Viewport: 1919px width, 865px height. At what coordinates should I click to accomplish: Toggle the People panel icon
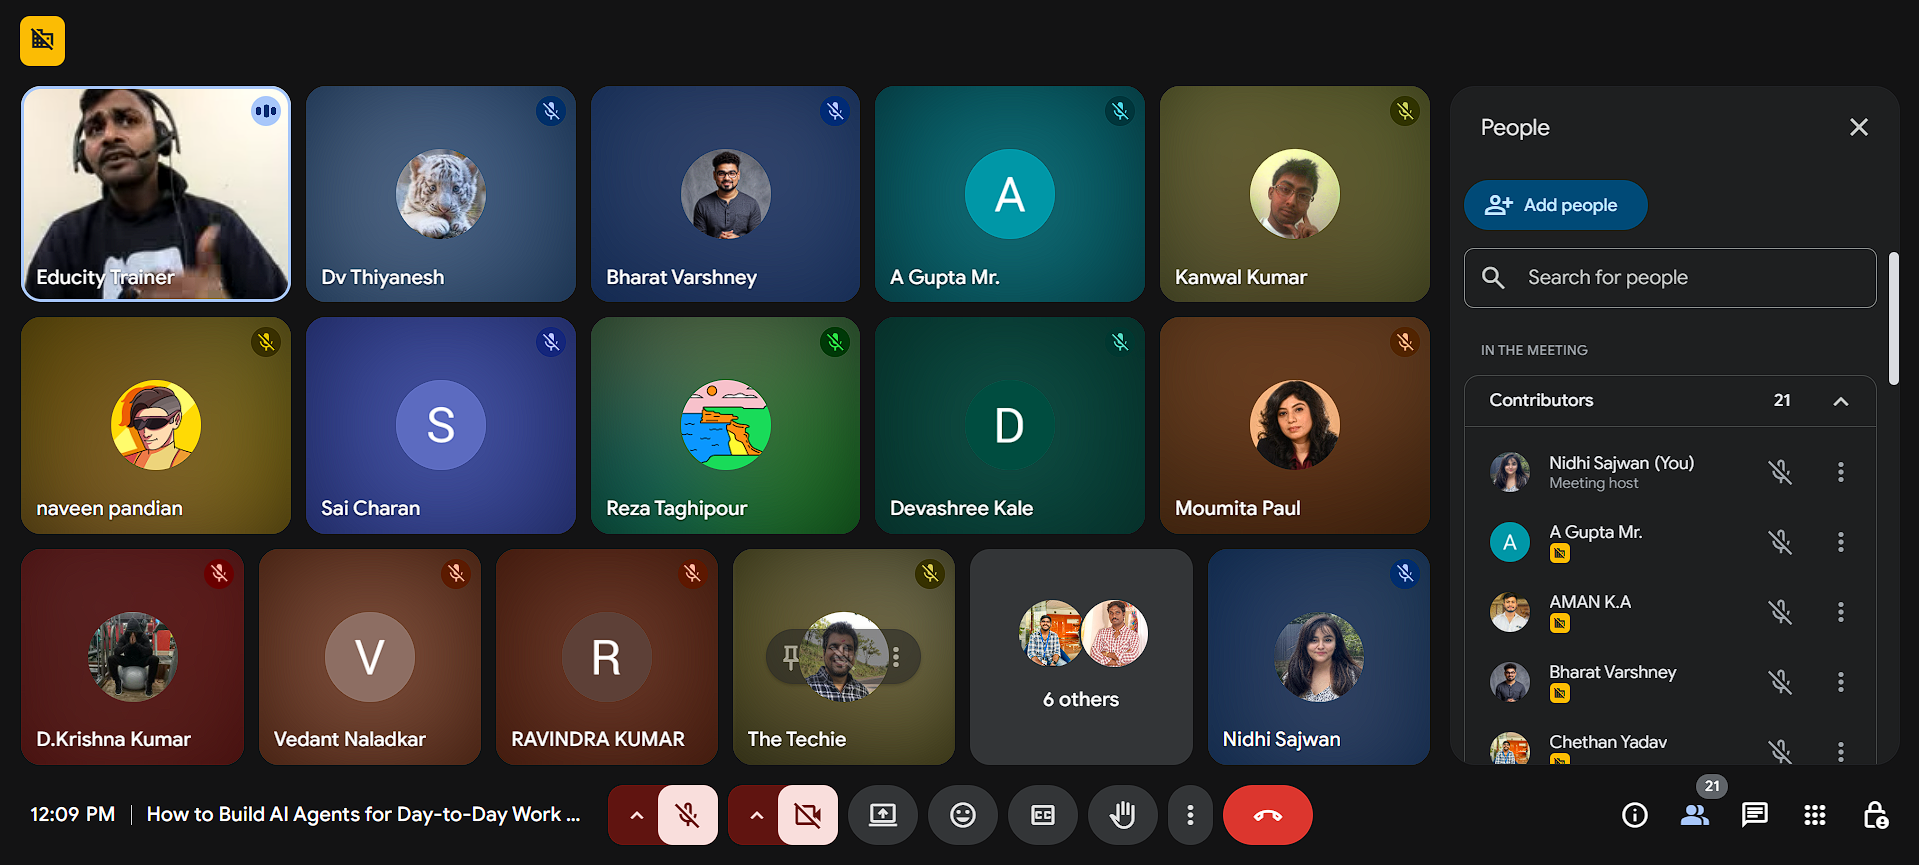[1695, 815]
